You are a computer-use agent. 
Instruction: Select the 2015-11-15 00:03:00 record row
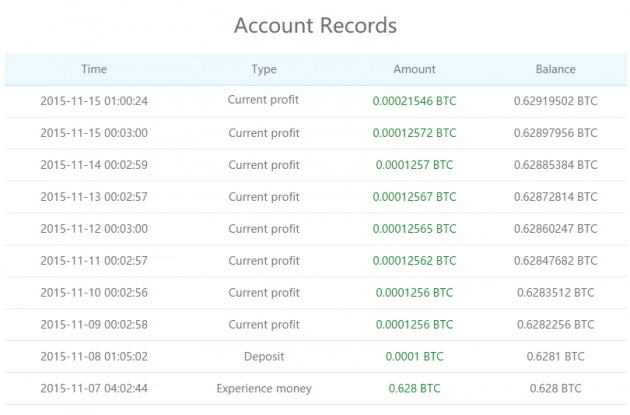click(315, 133)
